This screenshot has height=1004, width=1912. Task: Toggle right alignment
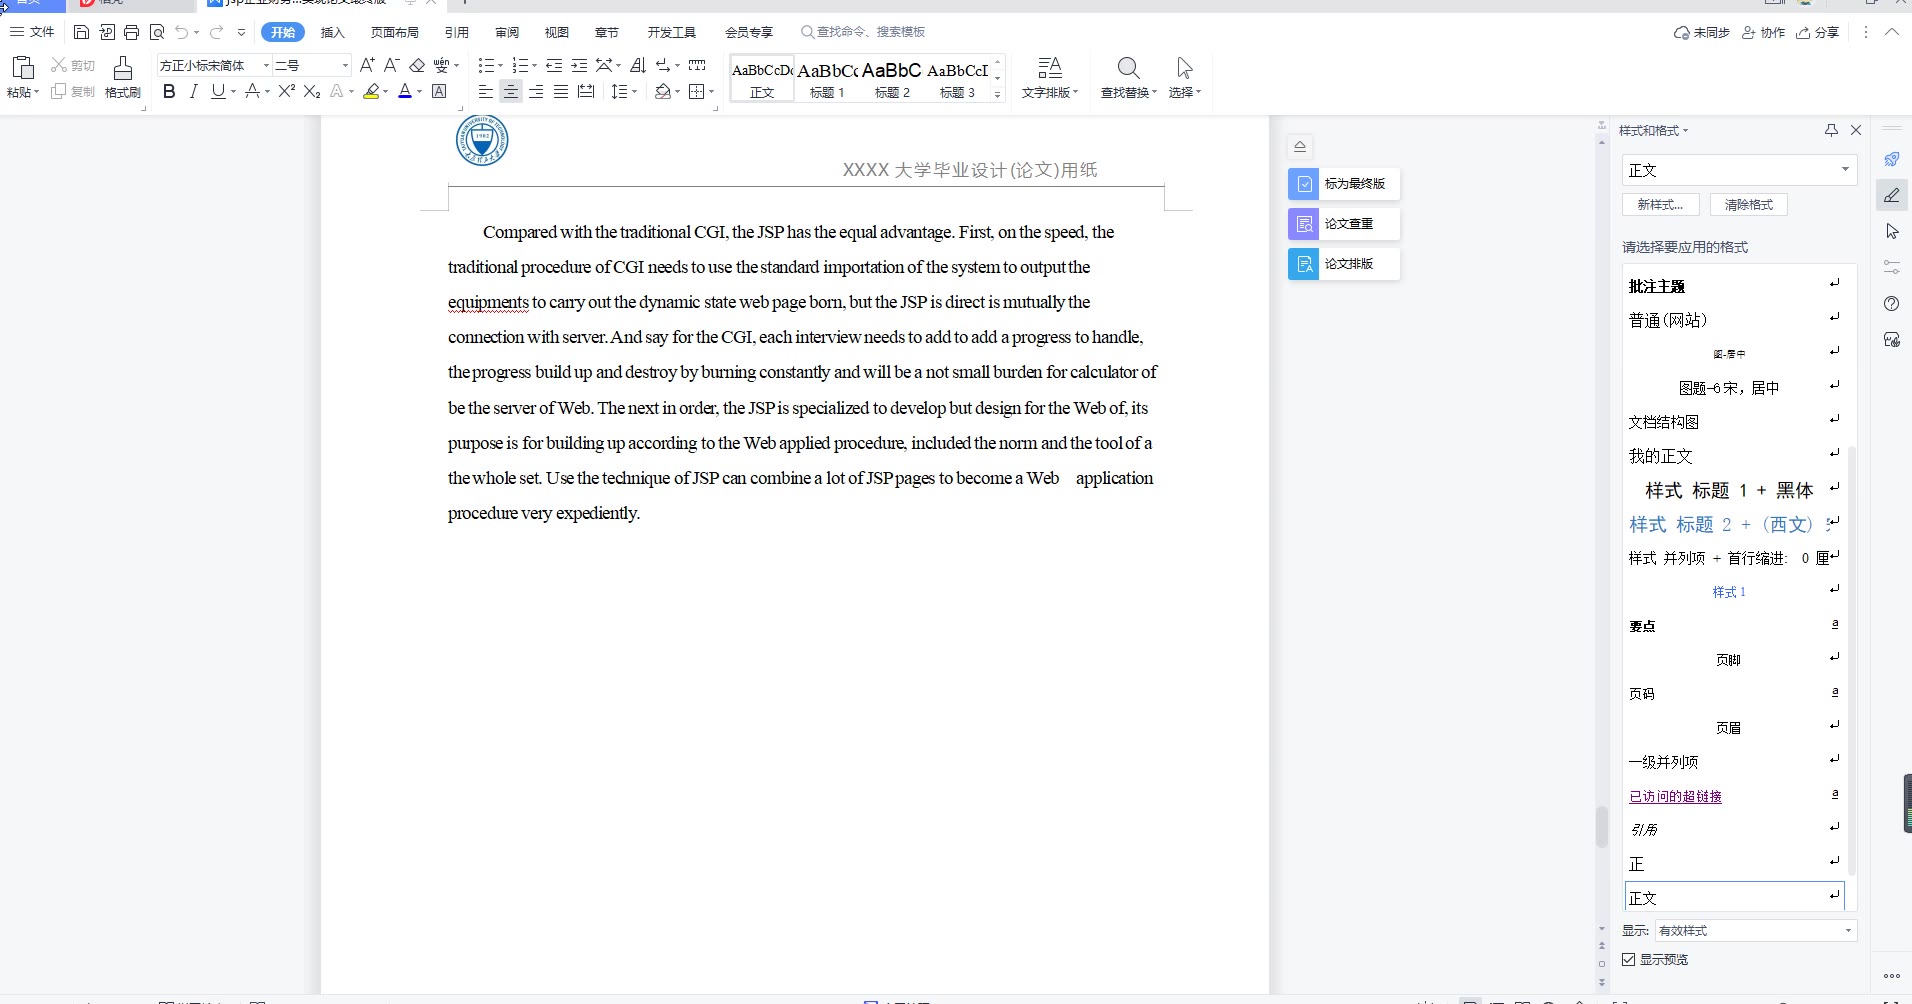click(x=536, y=91)
